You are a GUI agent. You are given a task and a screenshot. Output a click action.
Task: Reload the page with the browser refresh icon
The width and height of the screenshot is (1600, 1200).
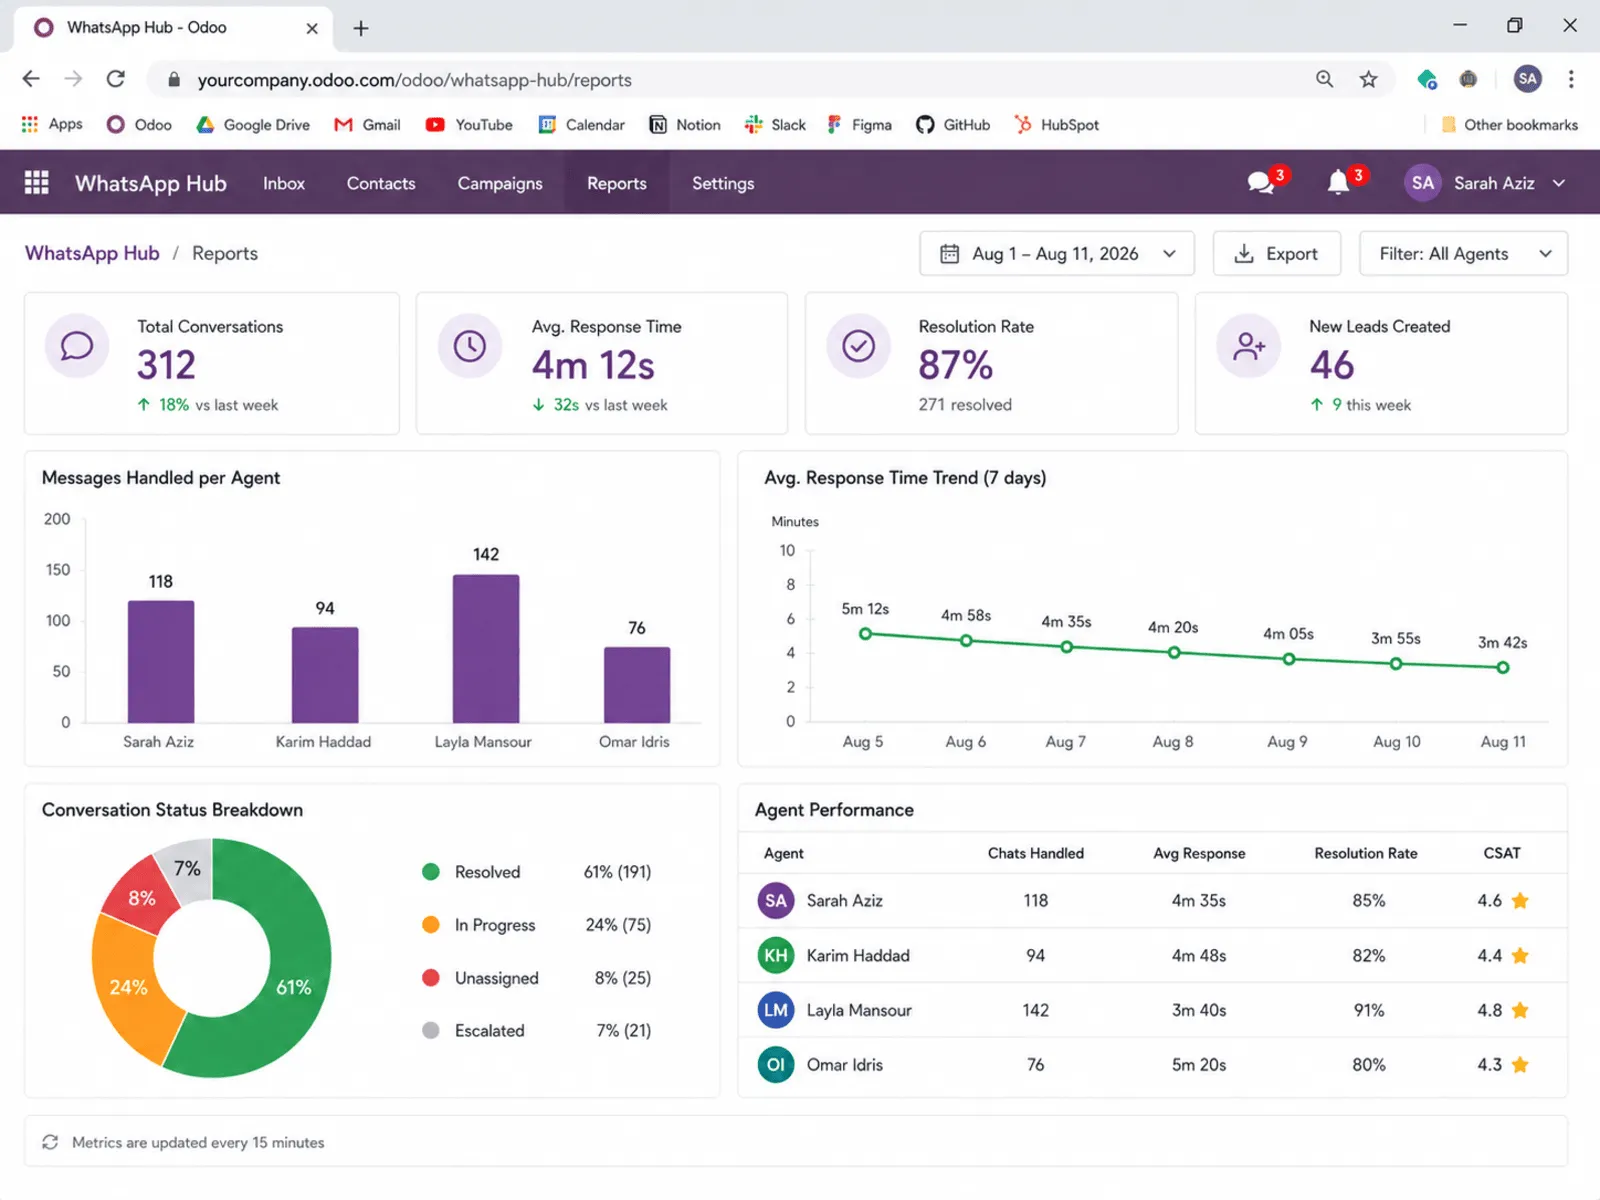tap(116, 79)
